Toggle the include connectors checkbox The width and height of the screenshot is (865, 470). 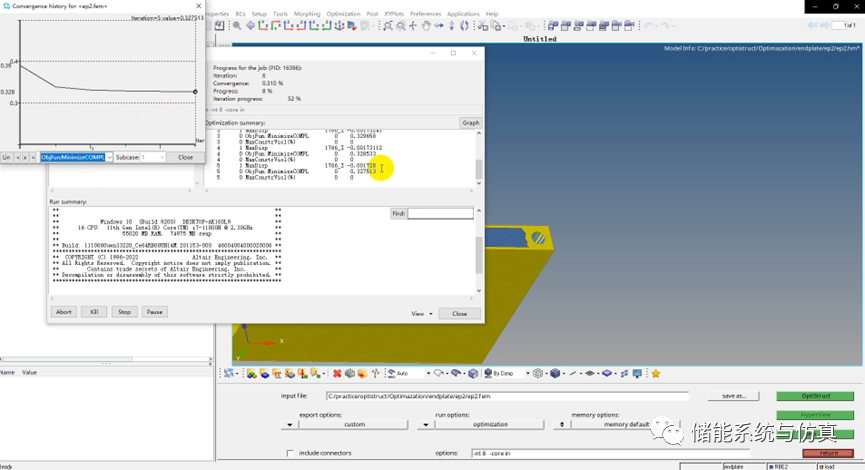click(290, 453)
